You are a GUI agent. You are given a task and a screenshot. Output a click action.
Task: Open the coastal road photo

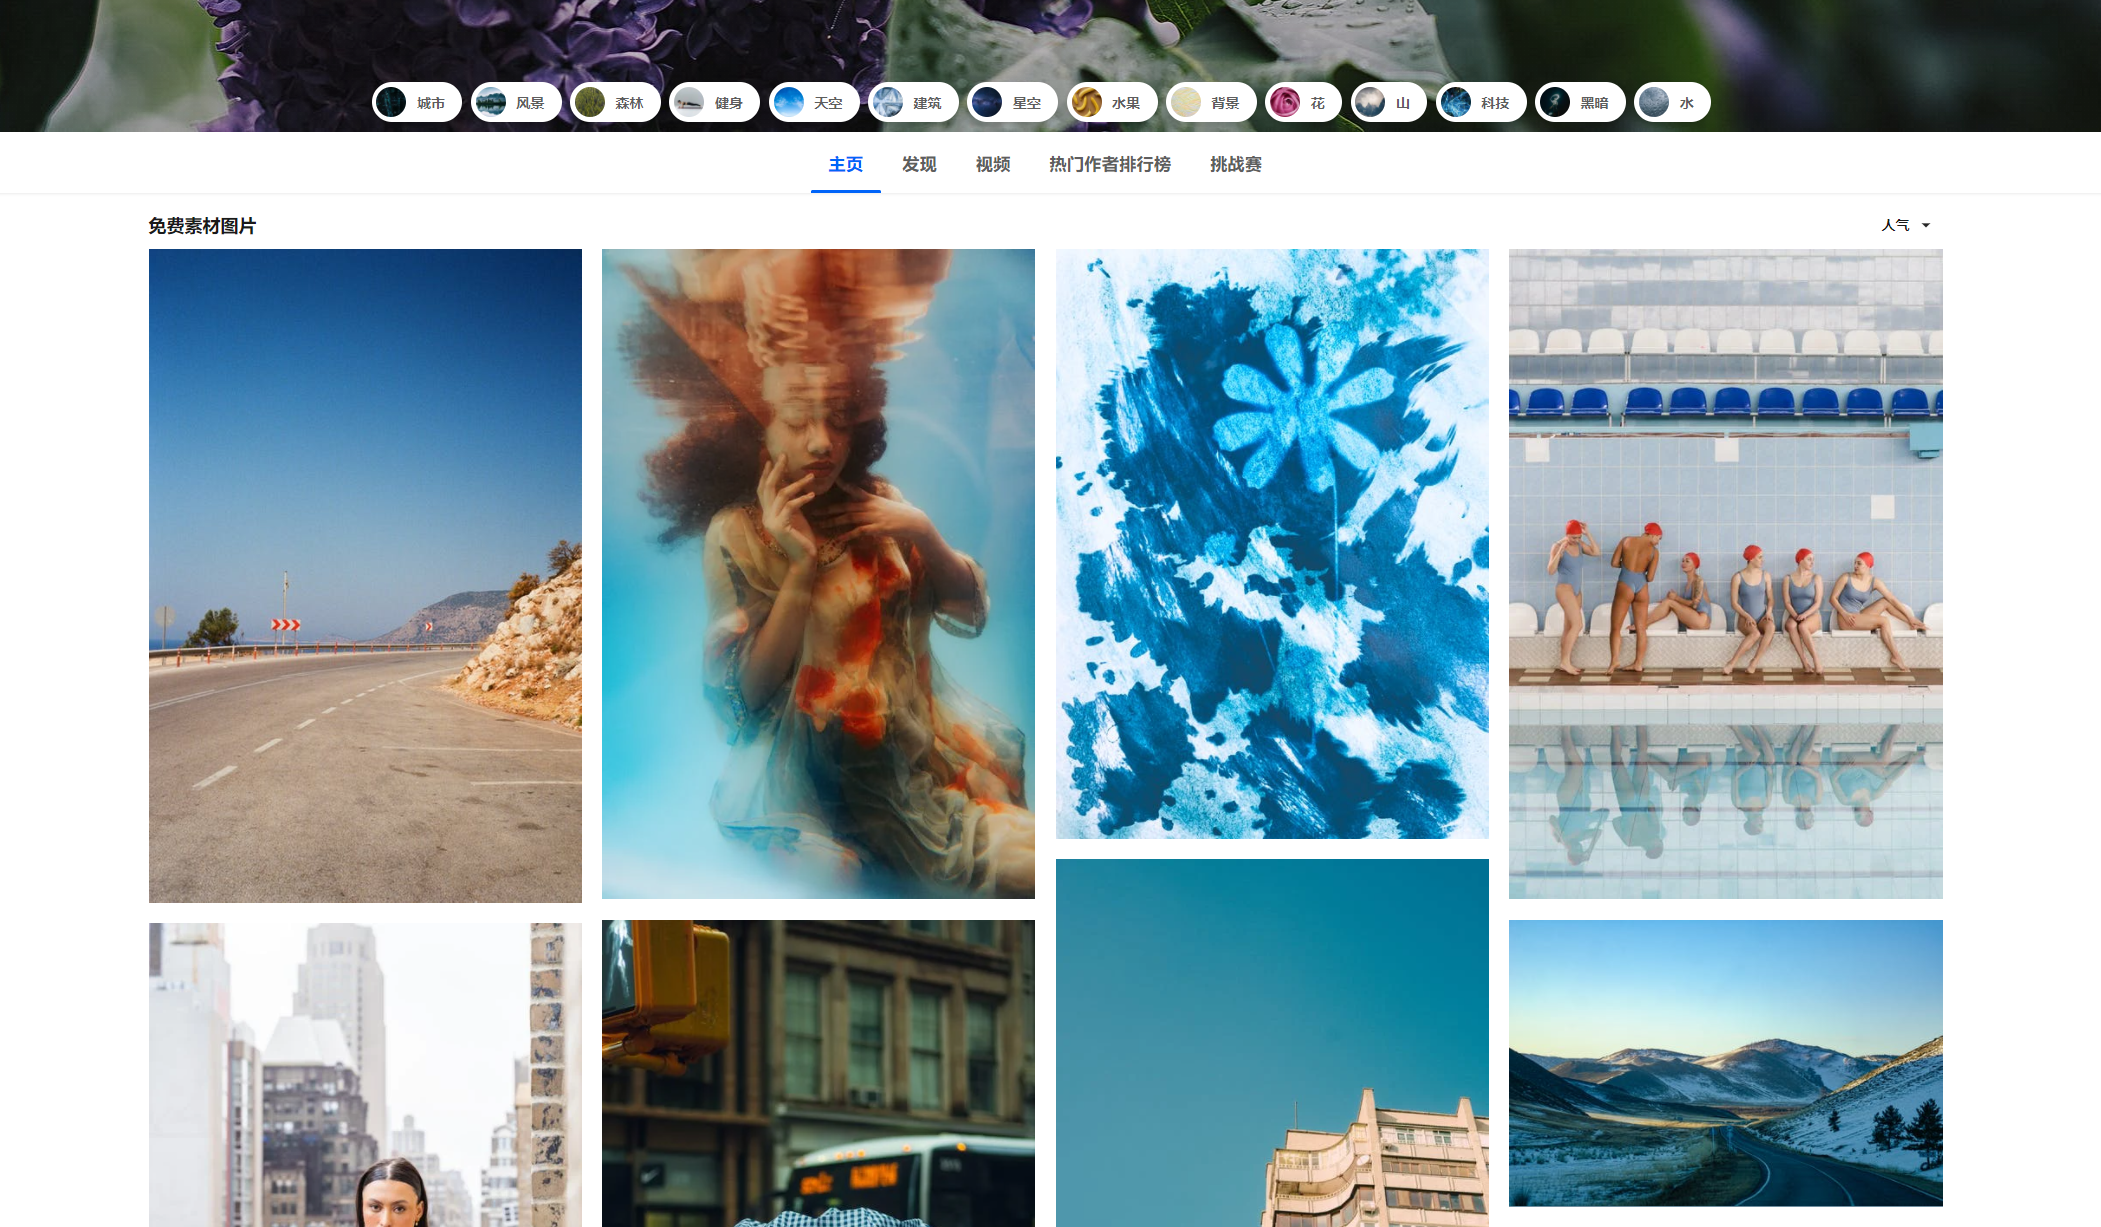[x=365, y=575]
